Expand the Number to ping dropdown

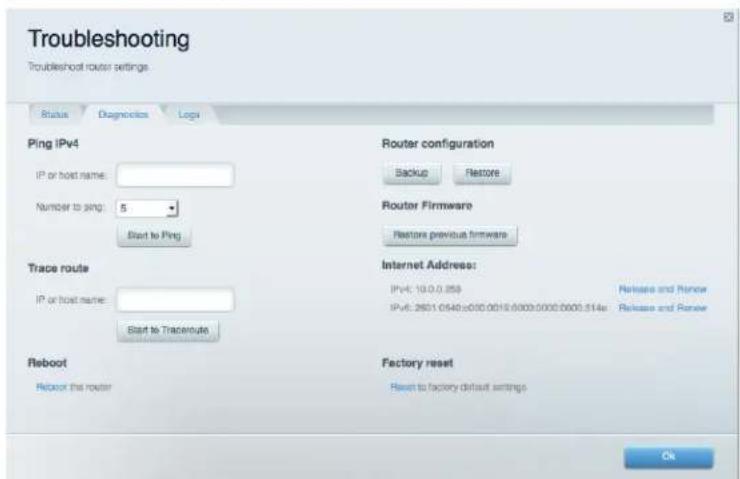coord(147,208)
